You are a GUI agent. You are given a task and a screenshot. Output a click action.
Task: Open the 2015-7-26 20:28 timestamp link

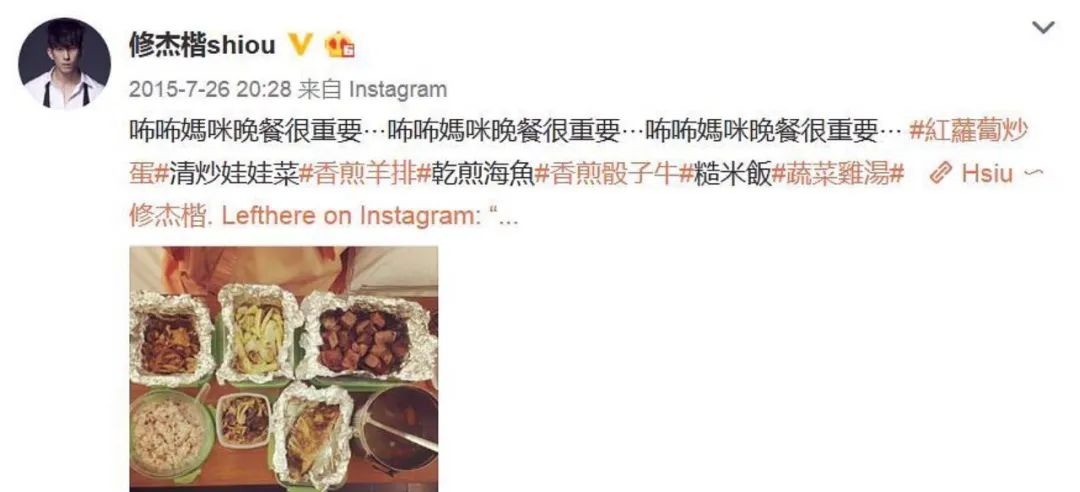pyautogui.click(x=211, y=89)
